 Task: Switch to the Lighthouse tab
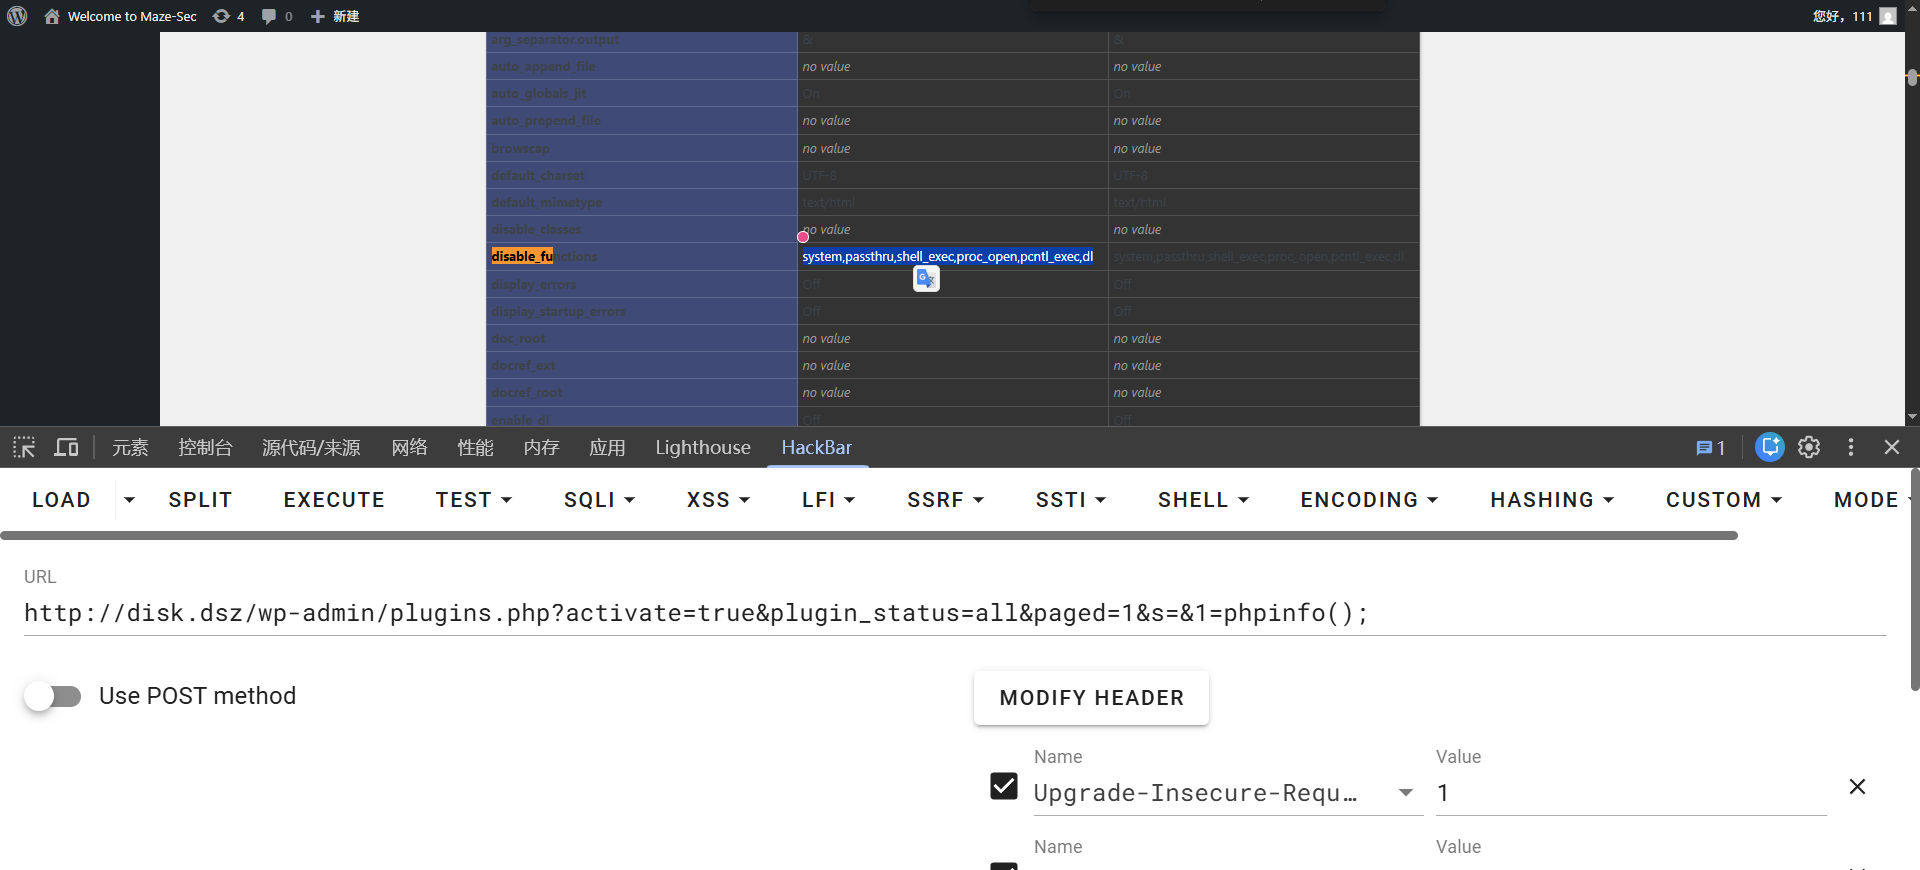pyautogui.click(x=702, y=447)
